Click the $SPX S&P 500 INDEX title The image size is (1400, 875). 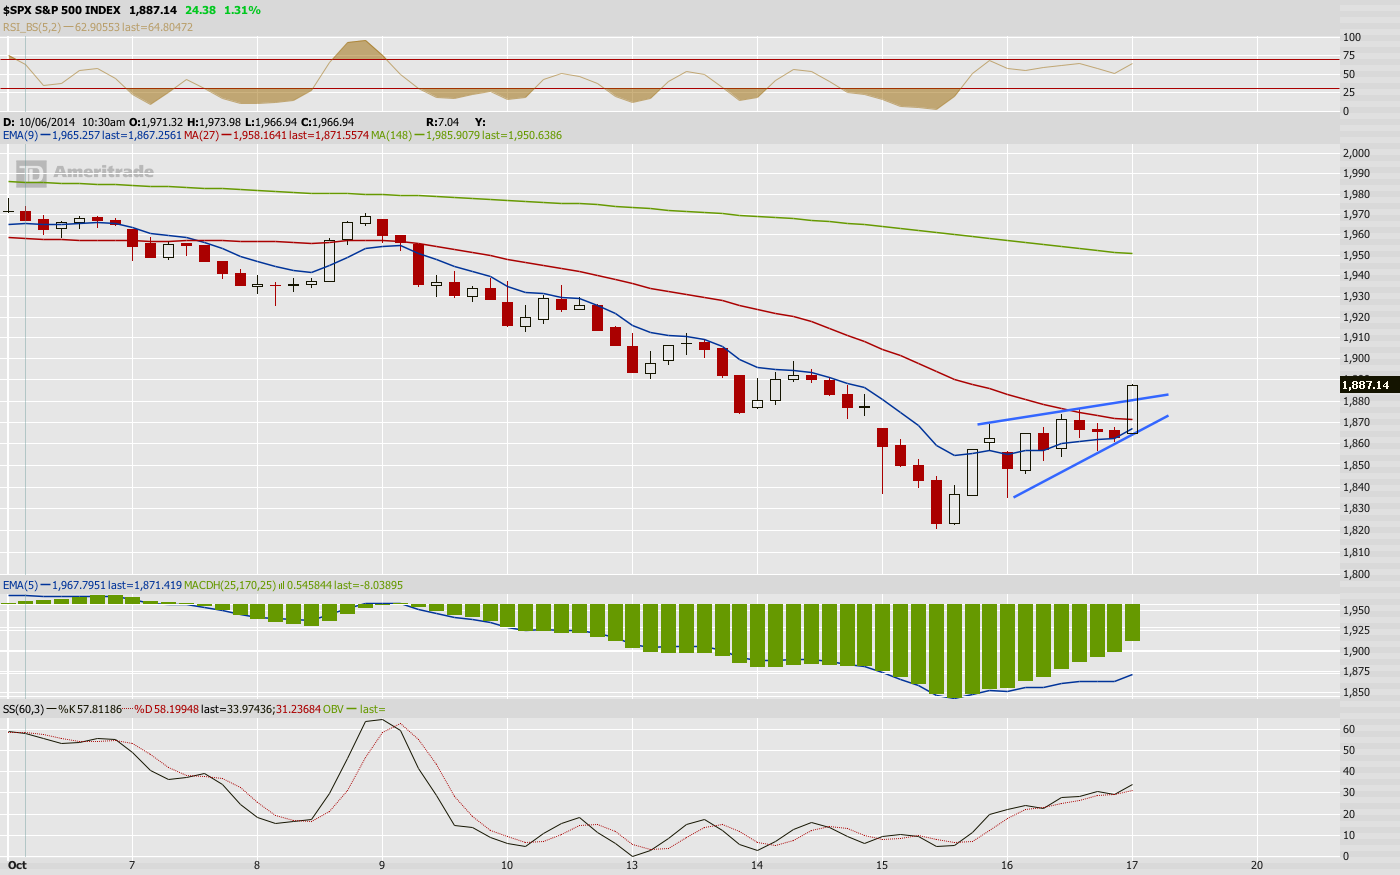coord(62,10)
